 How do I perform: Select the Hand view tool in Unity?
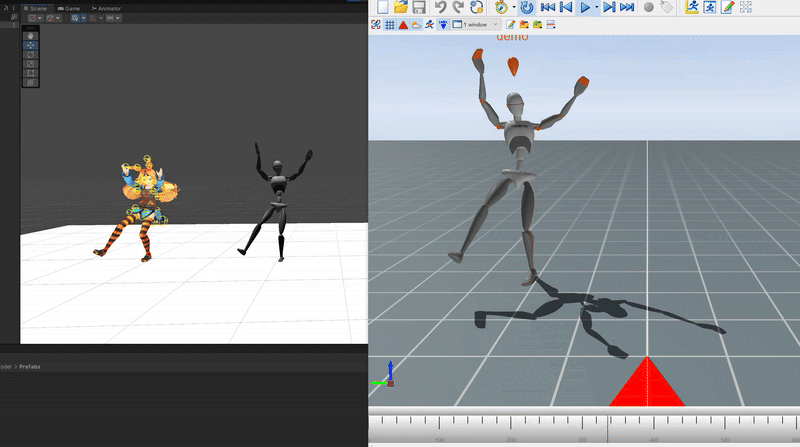31,36
